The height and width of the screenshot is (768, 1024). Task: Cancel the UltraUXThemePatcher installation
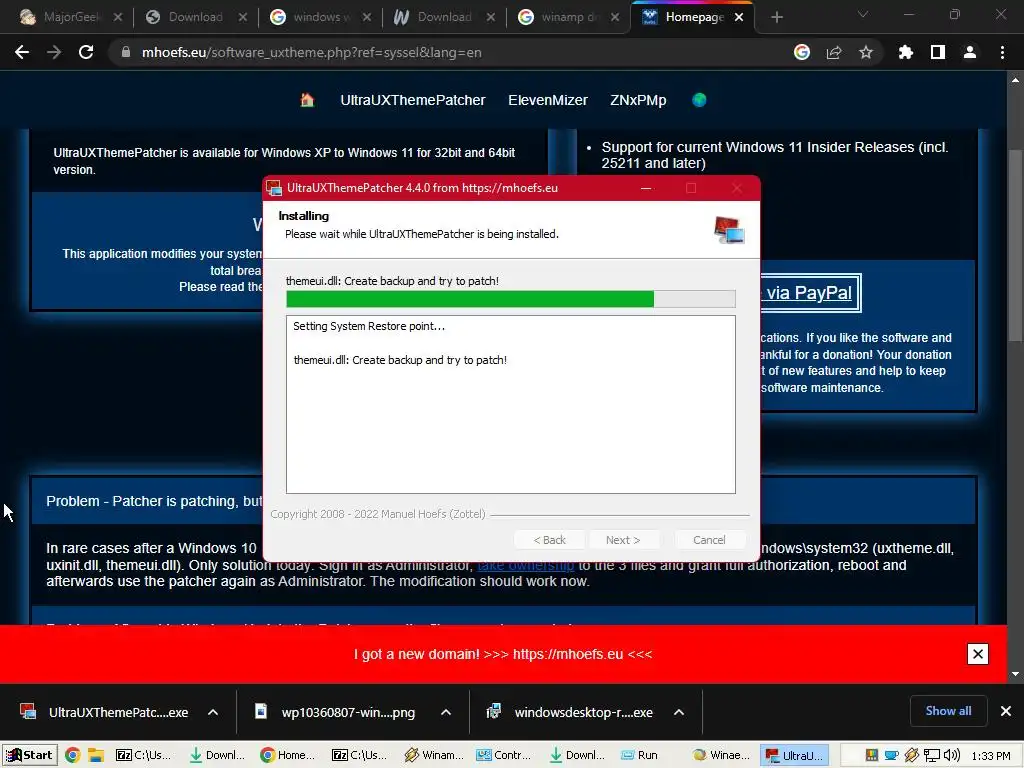click(x=709, y=540)
